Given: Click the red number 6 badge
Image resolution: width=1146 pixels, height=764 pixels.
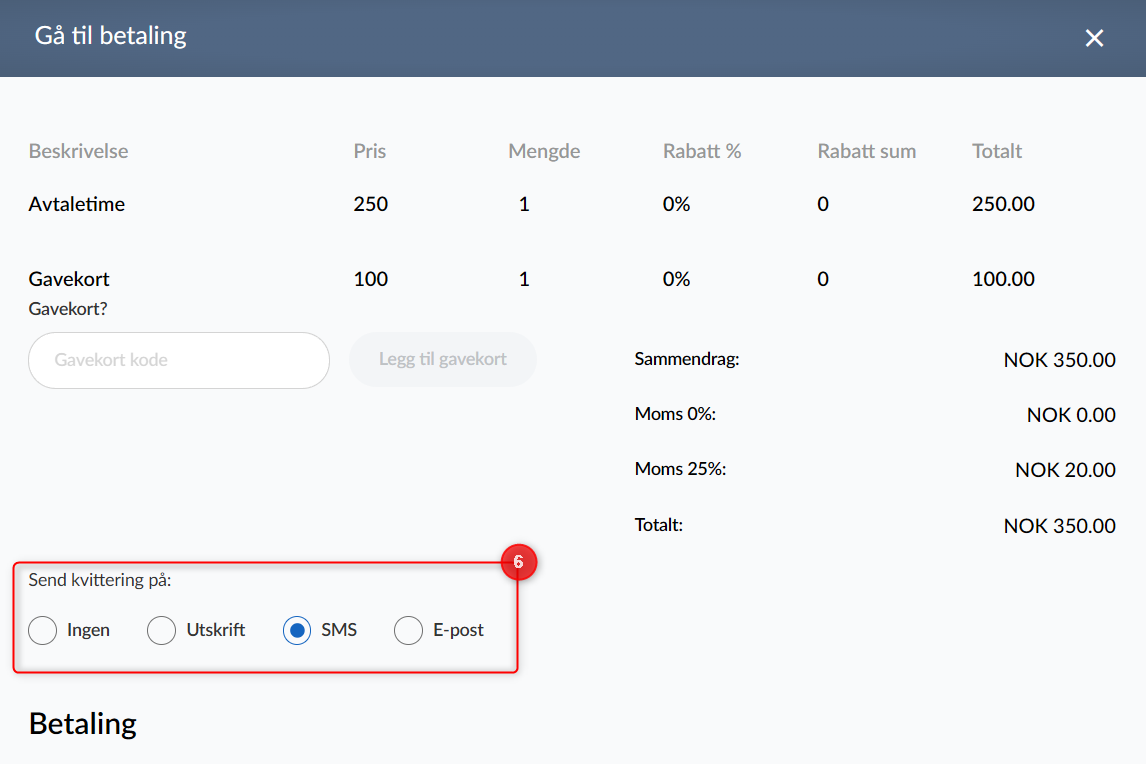Looking at the screenshot, I should point(519,563).
